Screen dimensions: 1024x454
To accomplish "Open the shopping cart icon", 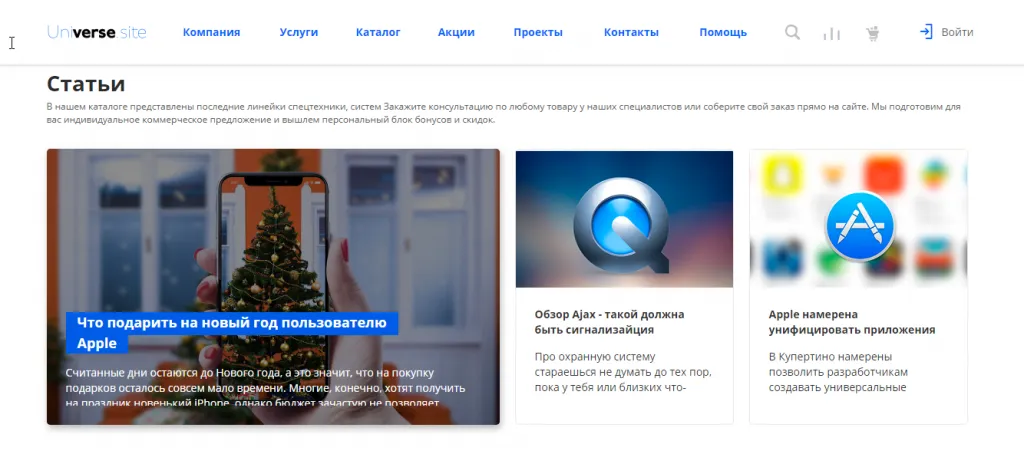I will [872, 33].
